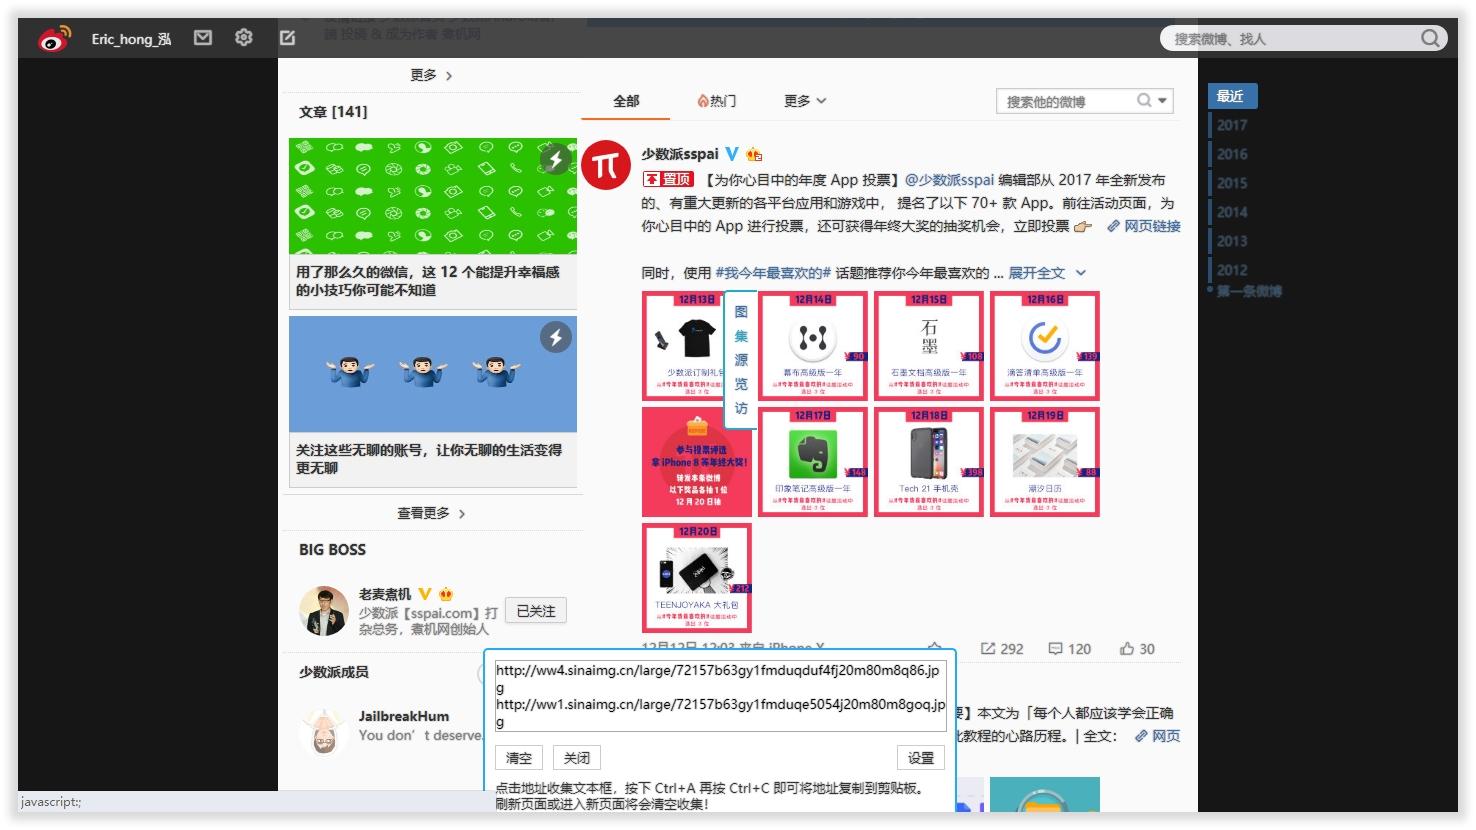Click the pointing hand emoji after 立即投票
1476x830 pixels.
pyautogui.click(x=1083, y=227)
